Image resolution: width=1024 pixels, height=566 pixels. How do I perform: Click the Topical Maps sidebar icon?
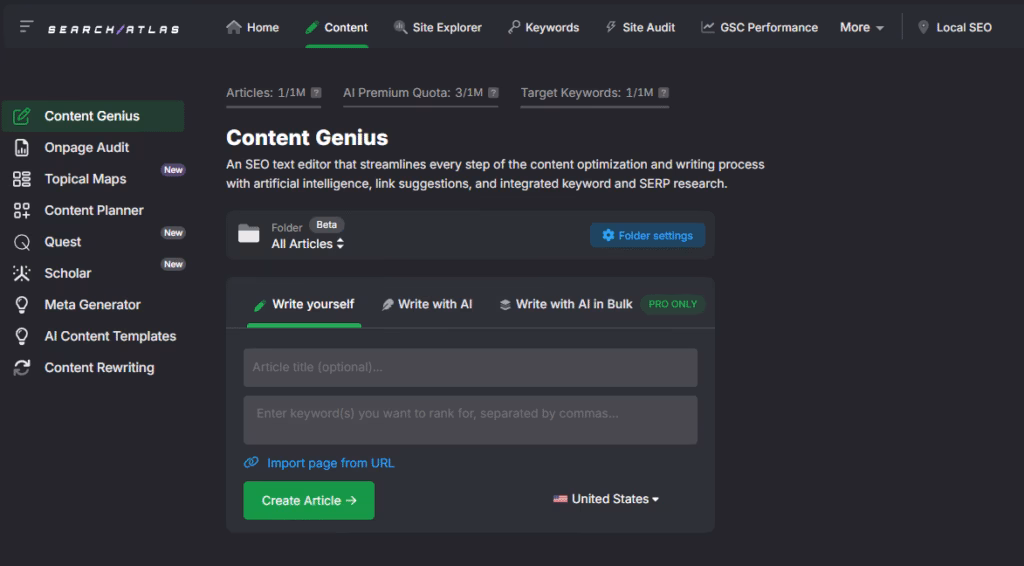click(x=22, y=179)
